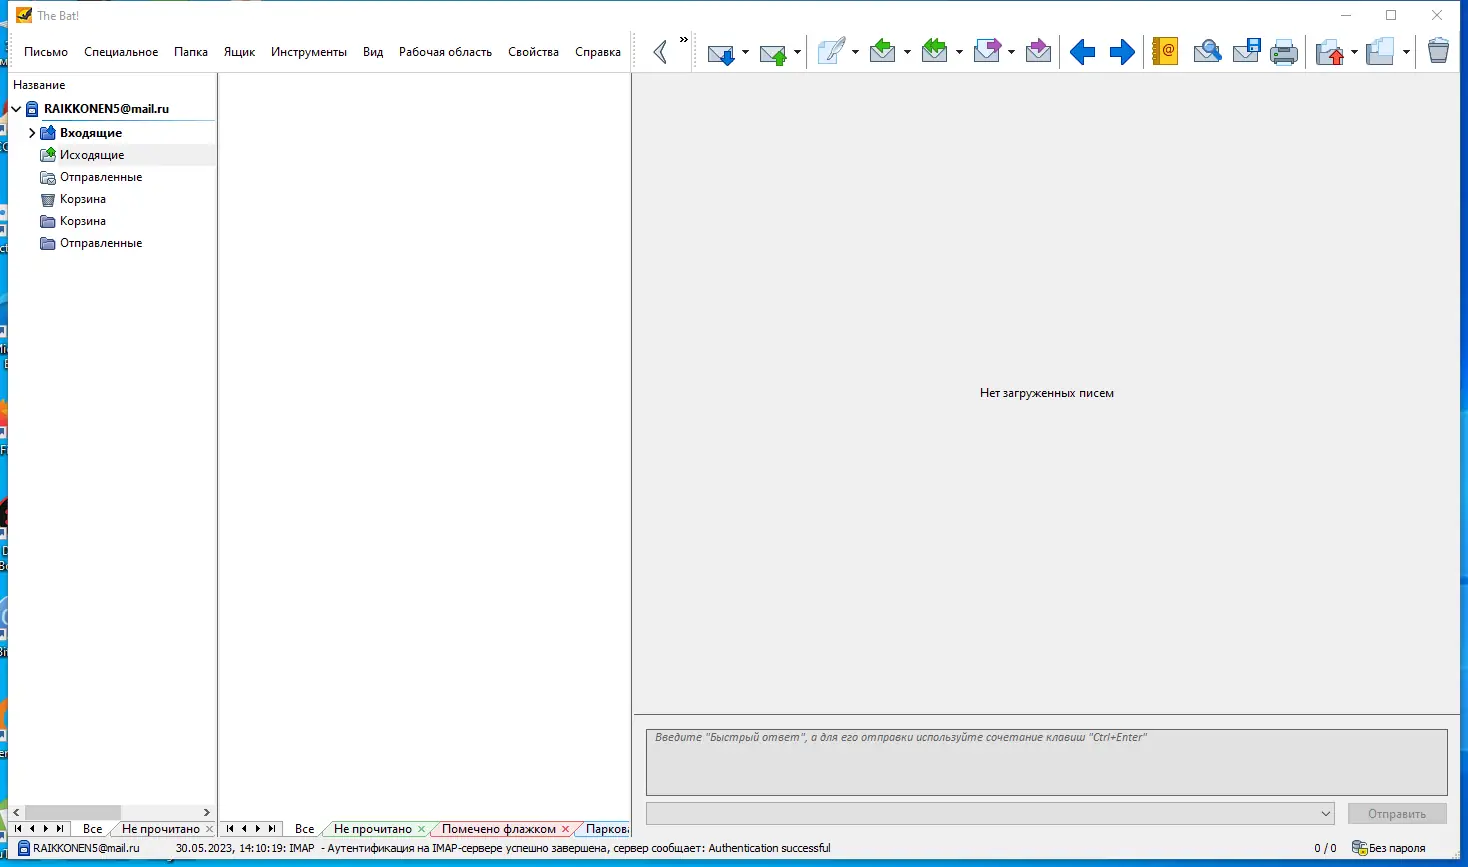
Task: Click the Reply All icon with double green arrows
Action: click(x=934, y=51)
